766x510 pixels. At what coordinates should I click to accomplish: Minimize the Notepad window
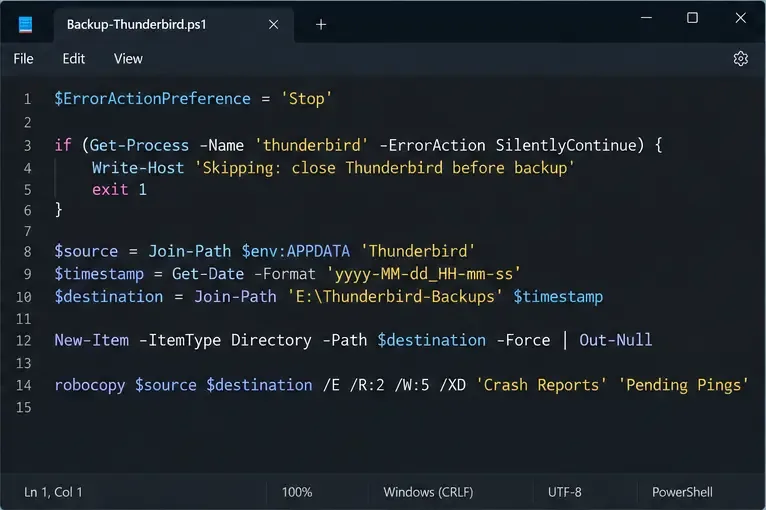[646, 18]
